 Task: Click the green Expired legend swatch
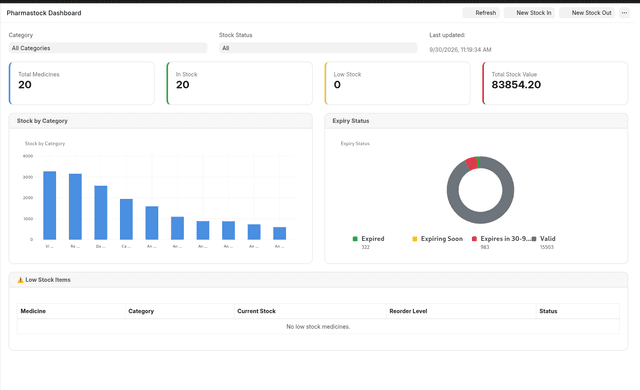pyautogui.click(x=355, y=239)
